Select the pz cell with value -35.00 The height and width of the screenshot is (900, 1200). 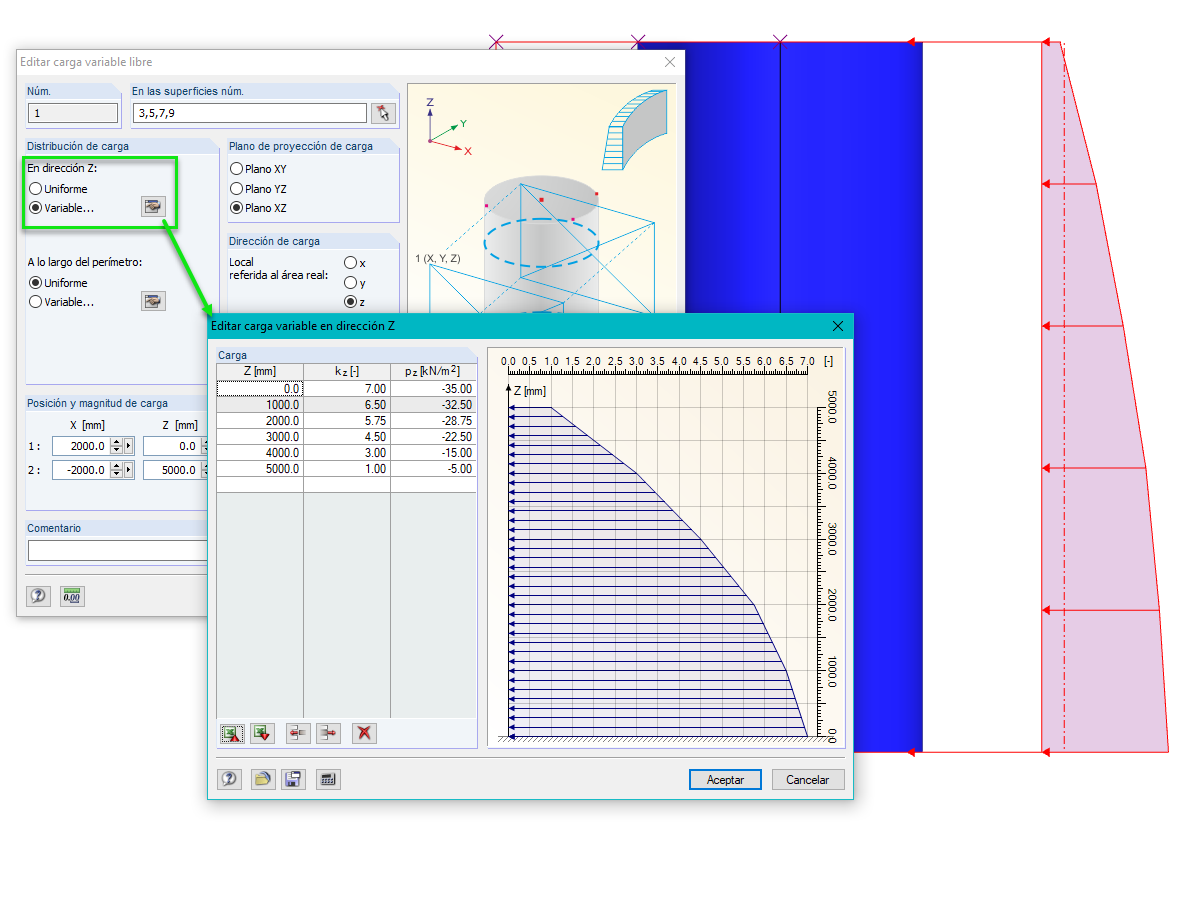(433, 389)
